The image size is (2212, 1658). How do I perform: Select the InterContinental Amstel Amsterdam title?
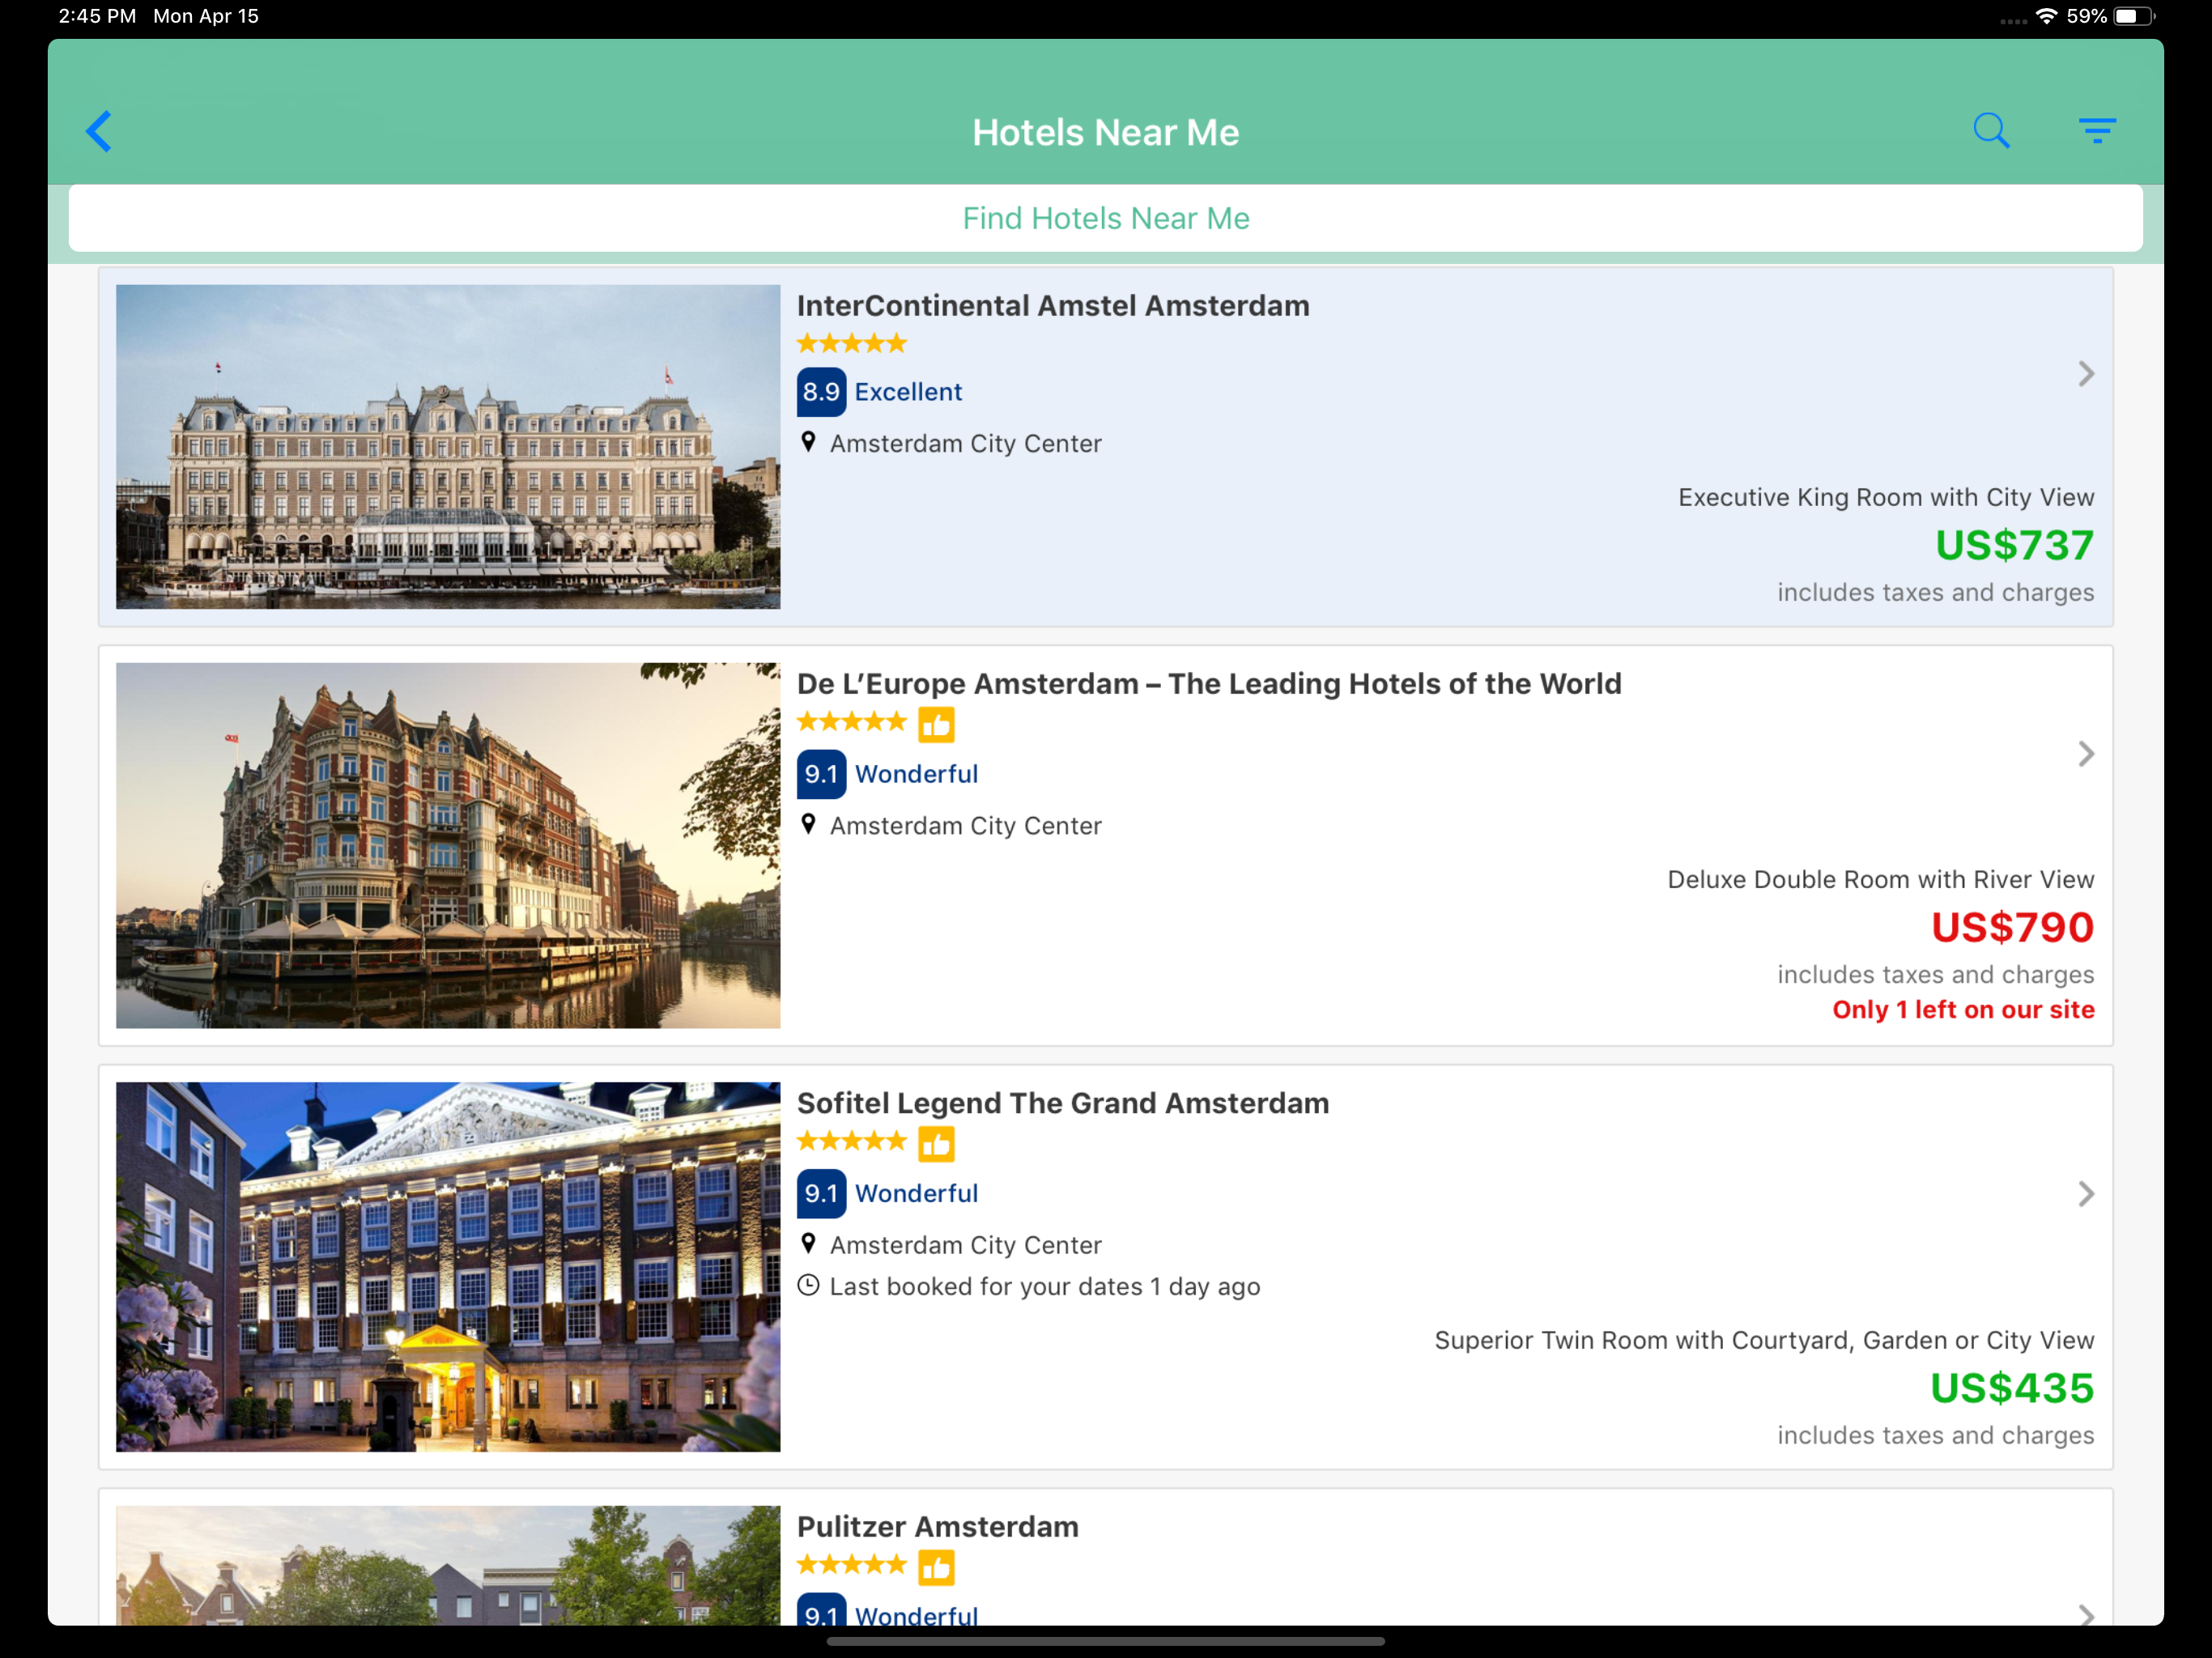[1053, 306]
